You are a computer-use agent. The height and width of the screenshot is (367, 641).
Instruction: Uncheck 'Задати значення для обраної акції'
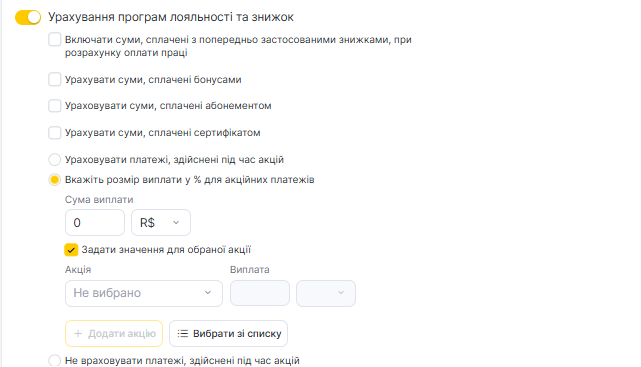point(71,250)
